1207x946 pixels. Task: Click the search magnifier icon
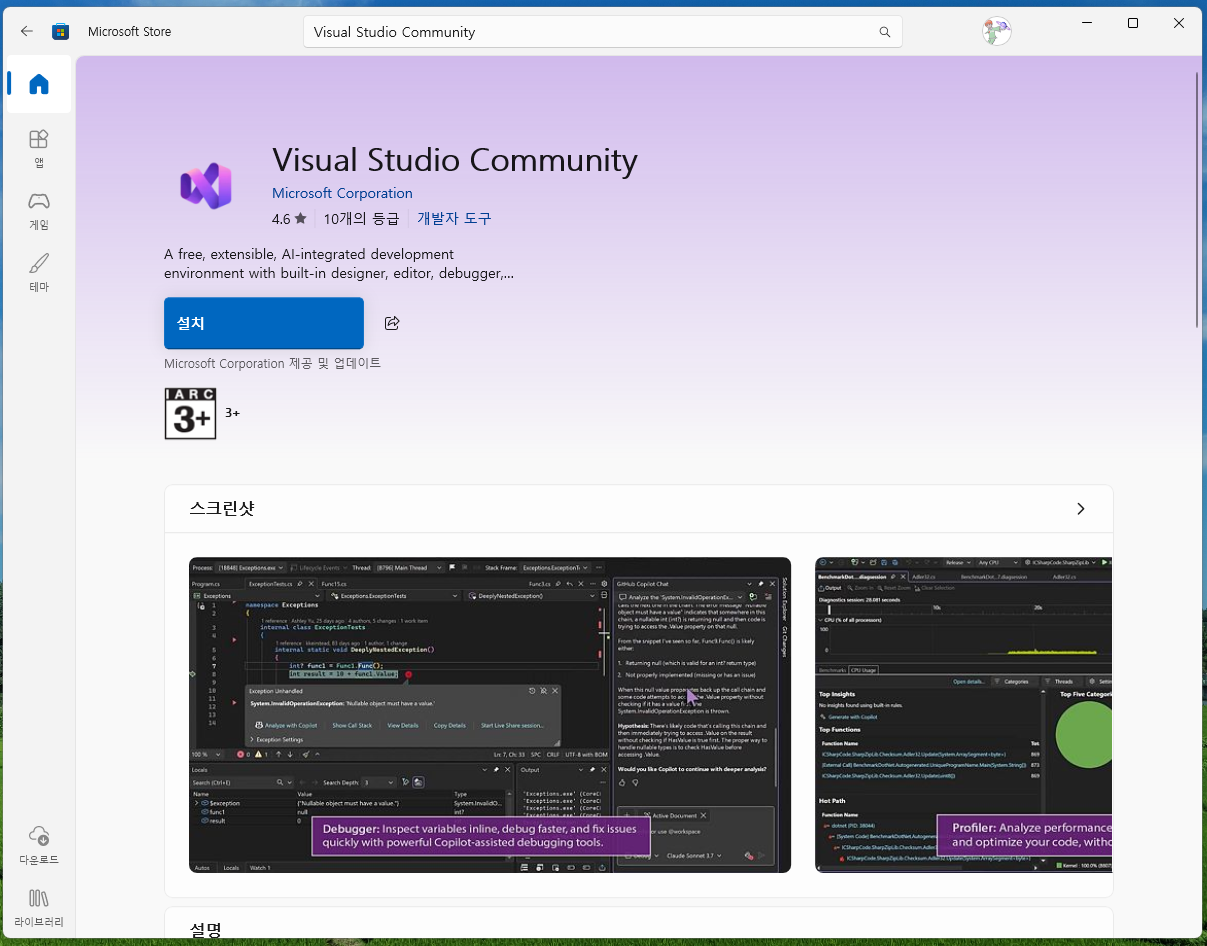884,32
